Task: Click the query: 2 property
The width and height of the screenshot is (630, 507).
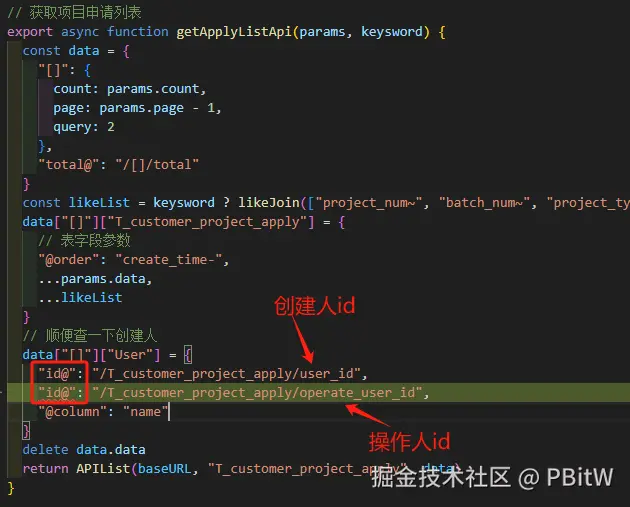Action: coord(84,127)
